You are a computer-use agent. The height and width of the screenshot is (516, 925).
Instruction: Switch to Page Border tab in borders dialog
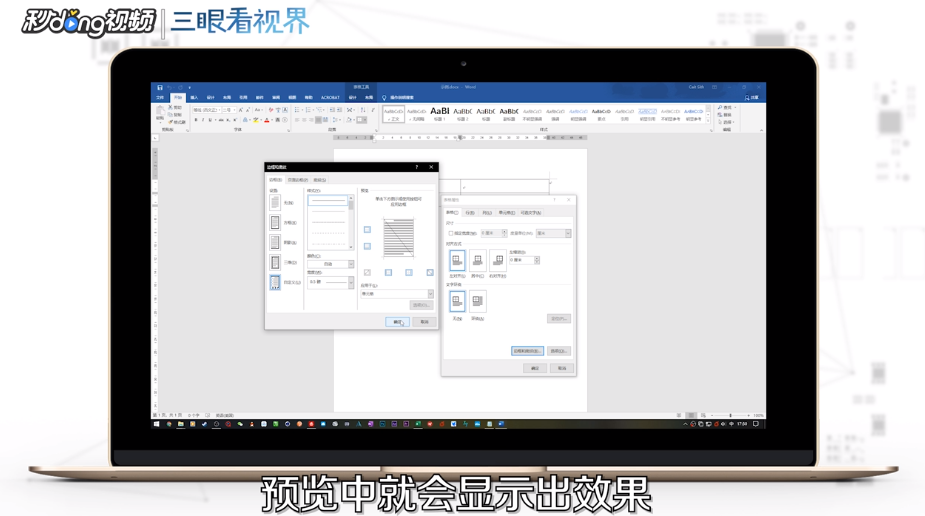pyautogui.click(x=298, y=180)
